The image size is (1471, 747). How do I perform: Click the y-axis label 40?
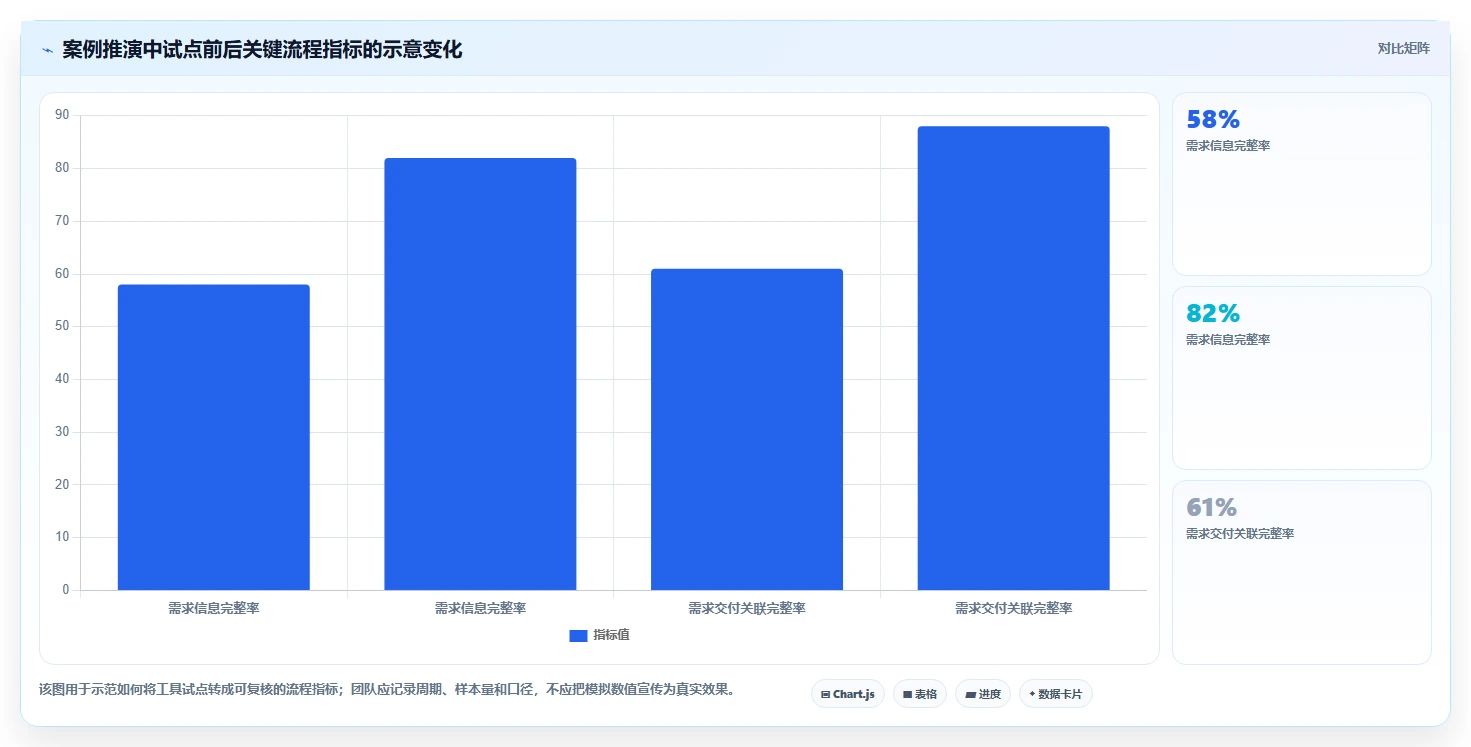pos(63,379)
